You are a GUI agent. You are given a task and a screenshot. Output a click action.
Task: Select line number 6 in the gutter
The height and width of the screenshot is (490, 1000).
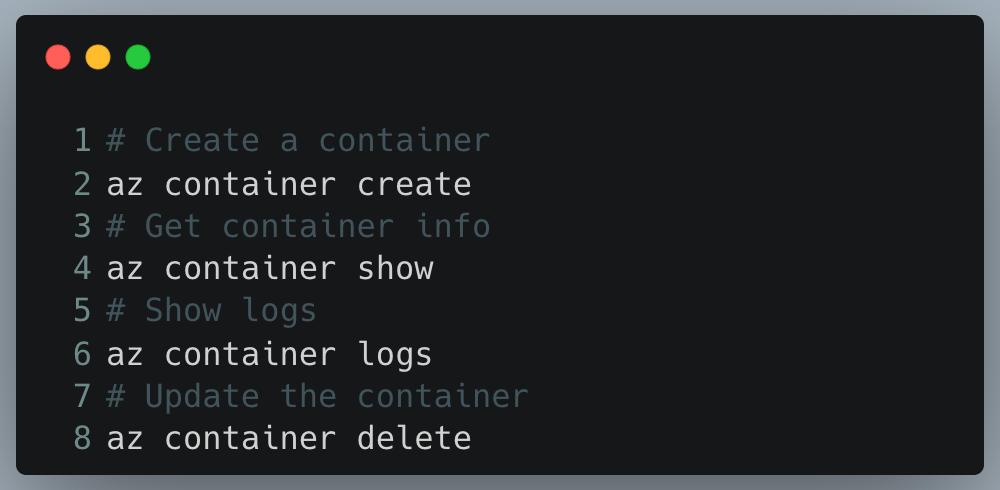[82, 354]
